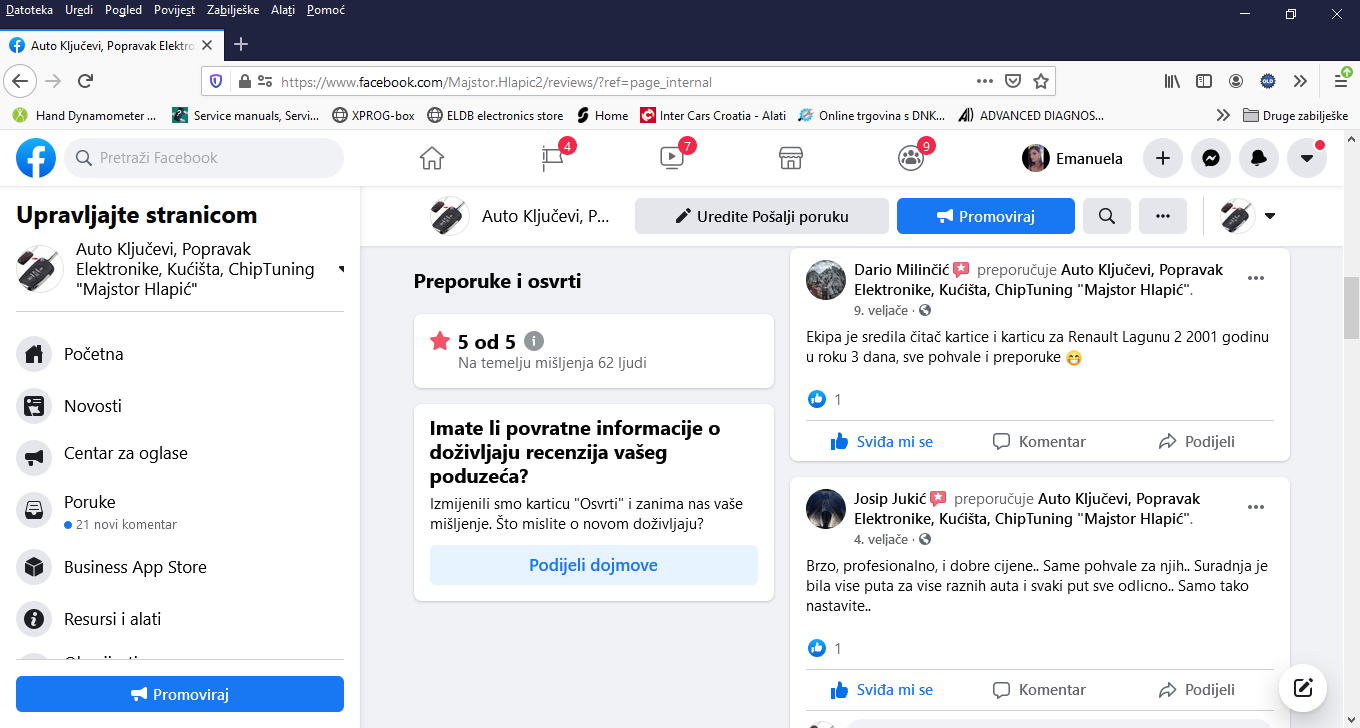This screenshot has width=1360, height=728.
Task: Click the info icon beside 5 od 5
Action: click(534, 341)
